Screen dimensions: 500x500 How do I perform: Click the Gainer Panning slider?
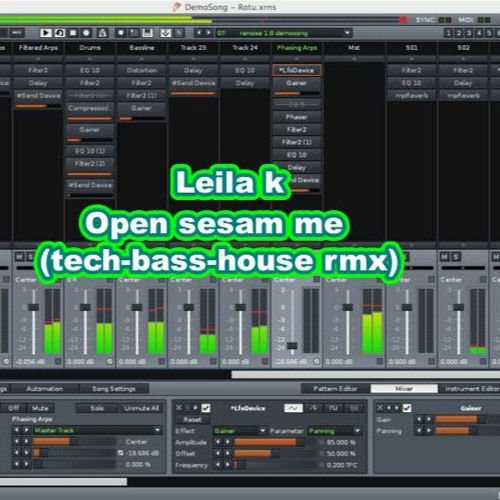(468, 431)
